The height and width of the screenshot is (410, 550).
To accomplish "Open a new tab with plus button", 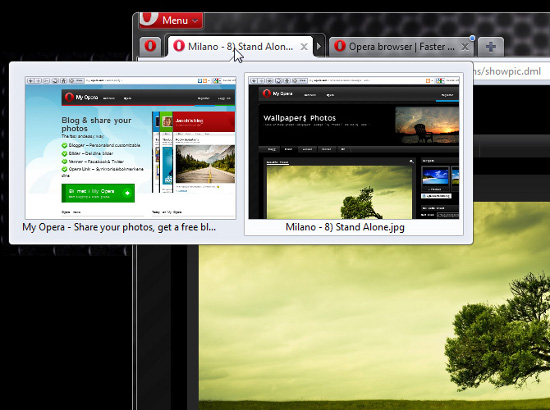I will pyautogui.click(x=491, y=47).
